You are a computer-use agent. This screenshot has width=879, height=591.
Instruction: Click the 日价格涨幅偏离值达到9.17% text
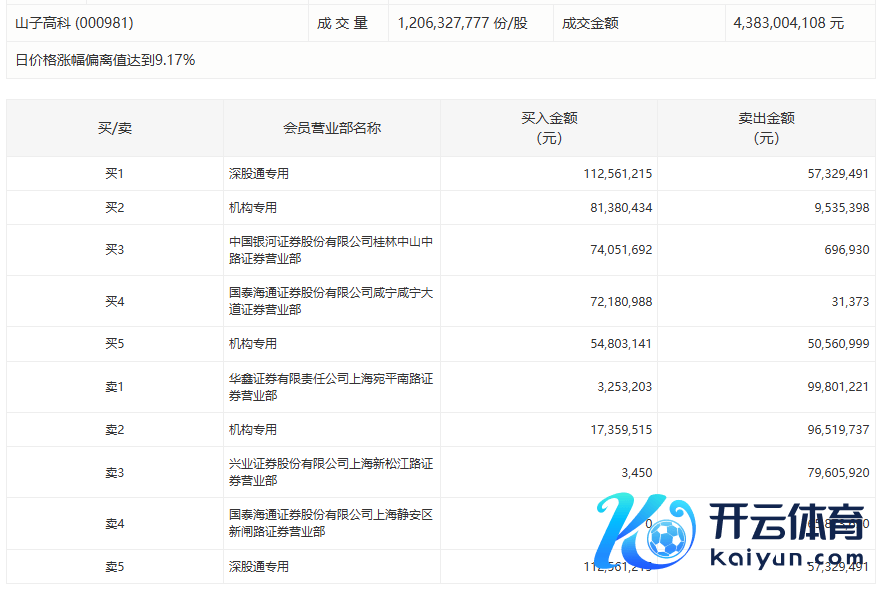(x=105, y=60)
